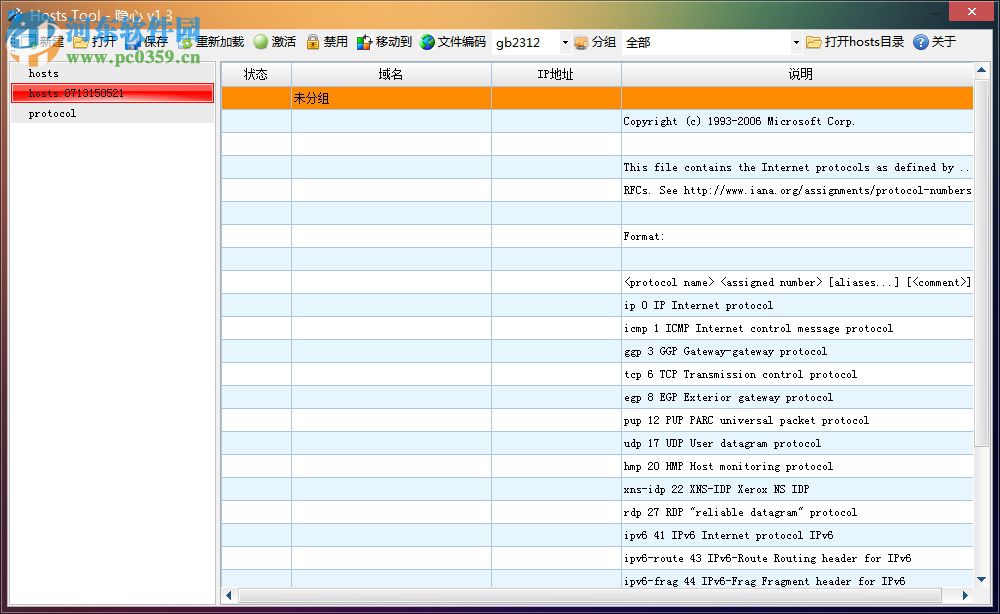Sort by the 域名 column header

391,74
